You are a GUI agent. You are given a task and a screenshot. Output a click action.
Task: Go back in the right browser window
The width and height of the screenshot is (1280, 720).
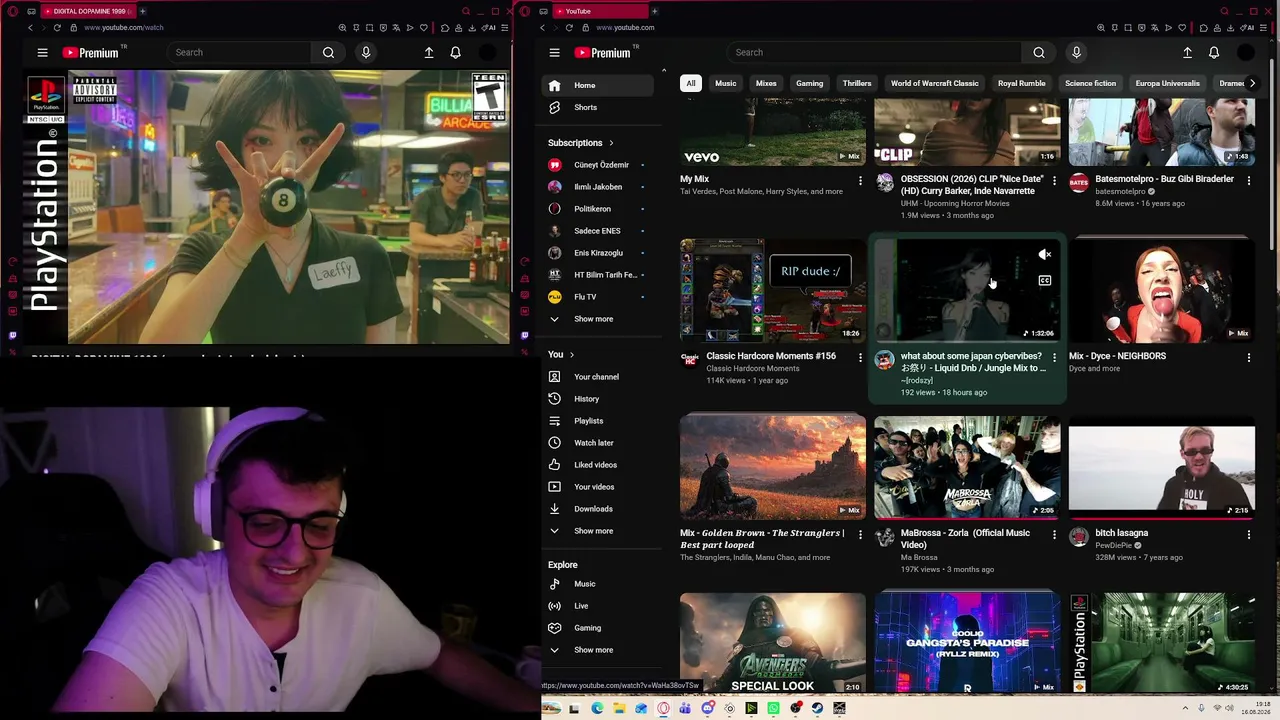coord(543,28)
